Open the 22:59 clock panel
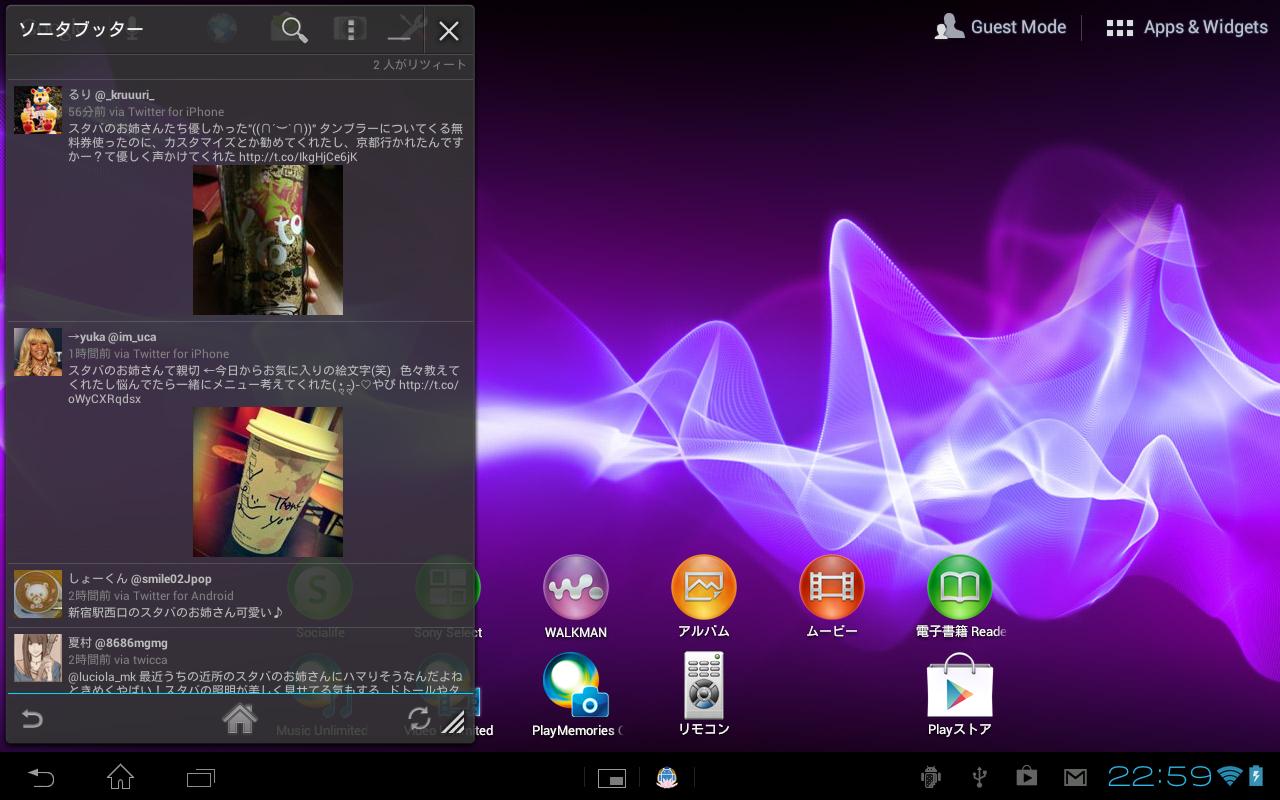 1160,776
